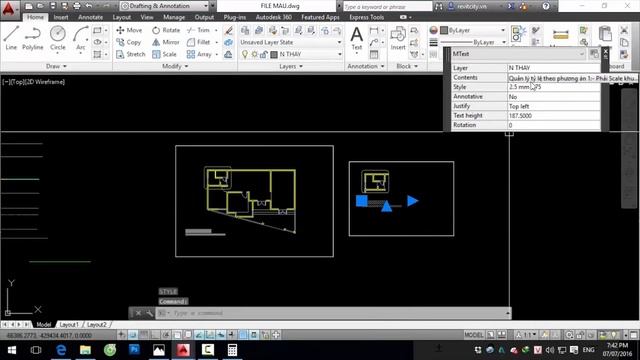
Task: Open the Express Tools ribbon tab
Action: click(366, 17)
